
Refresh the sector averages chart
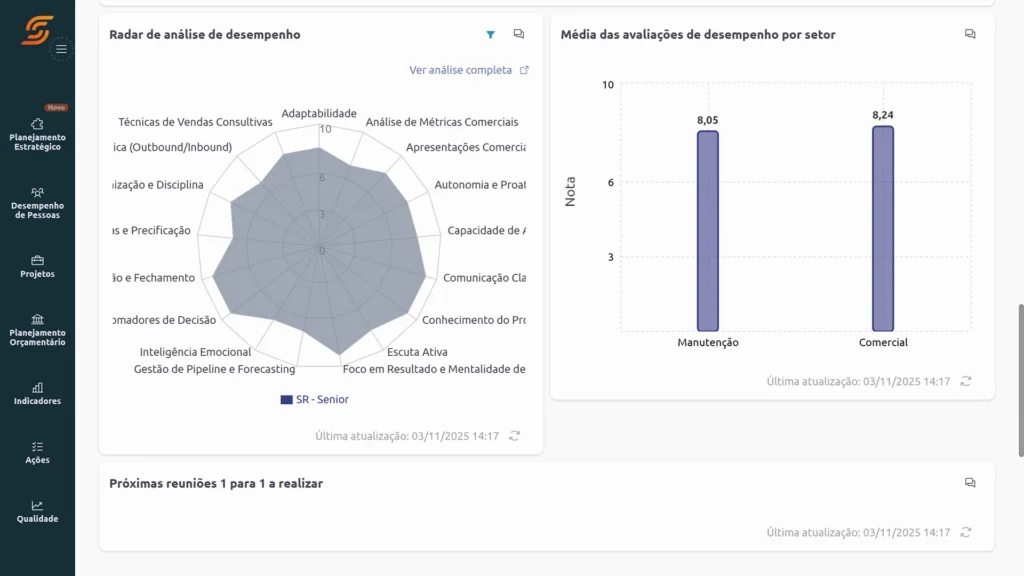coord(964,381)
